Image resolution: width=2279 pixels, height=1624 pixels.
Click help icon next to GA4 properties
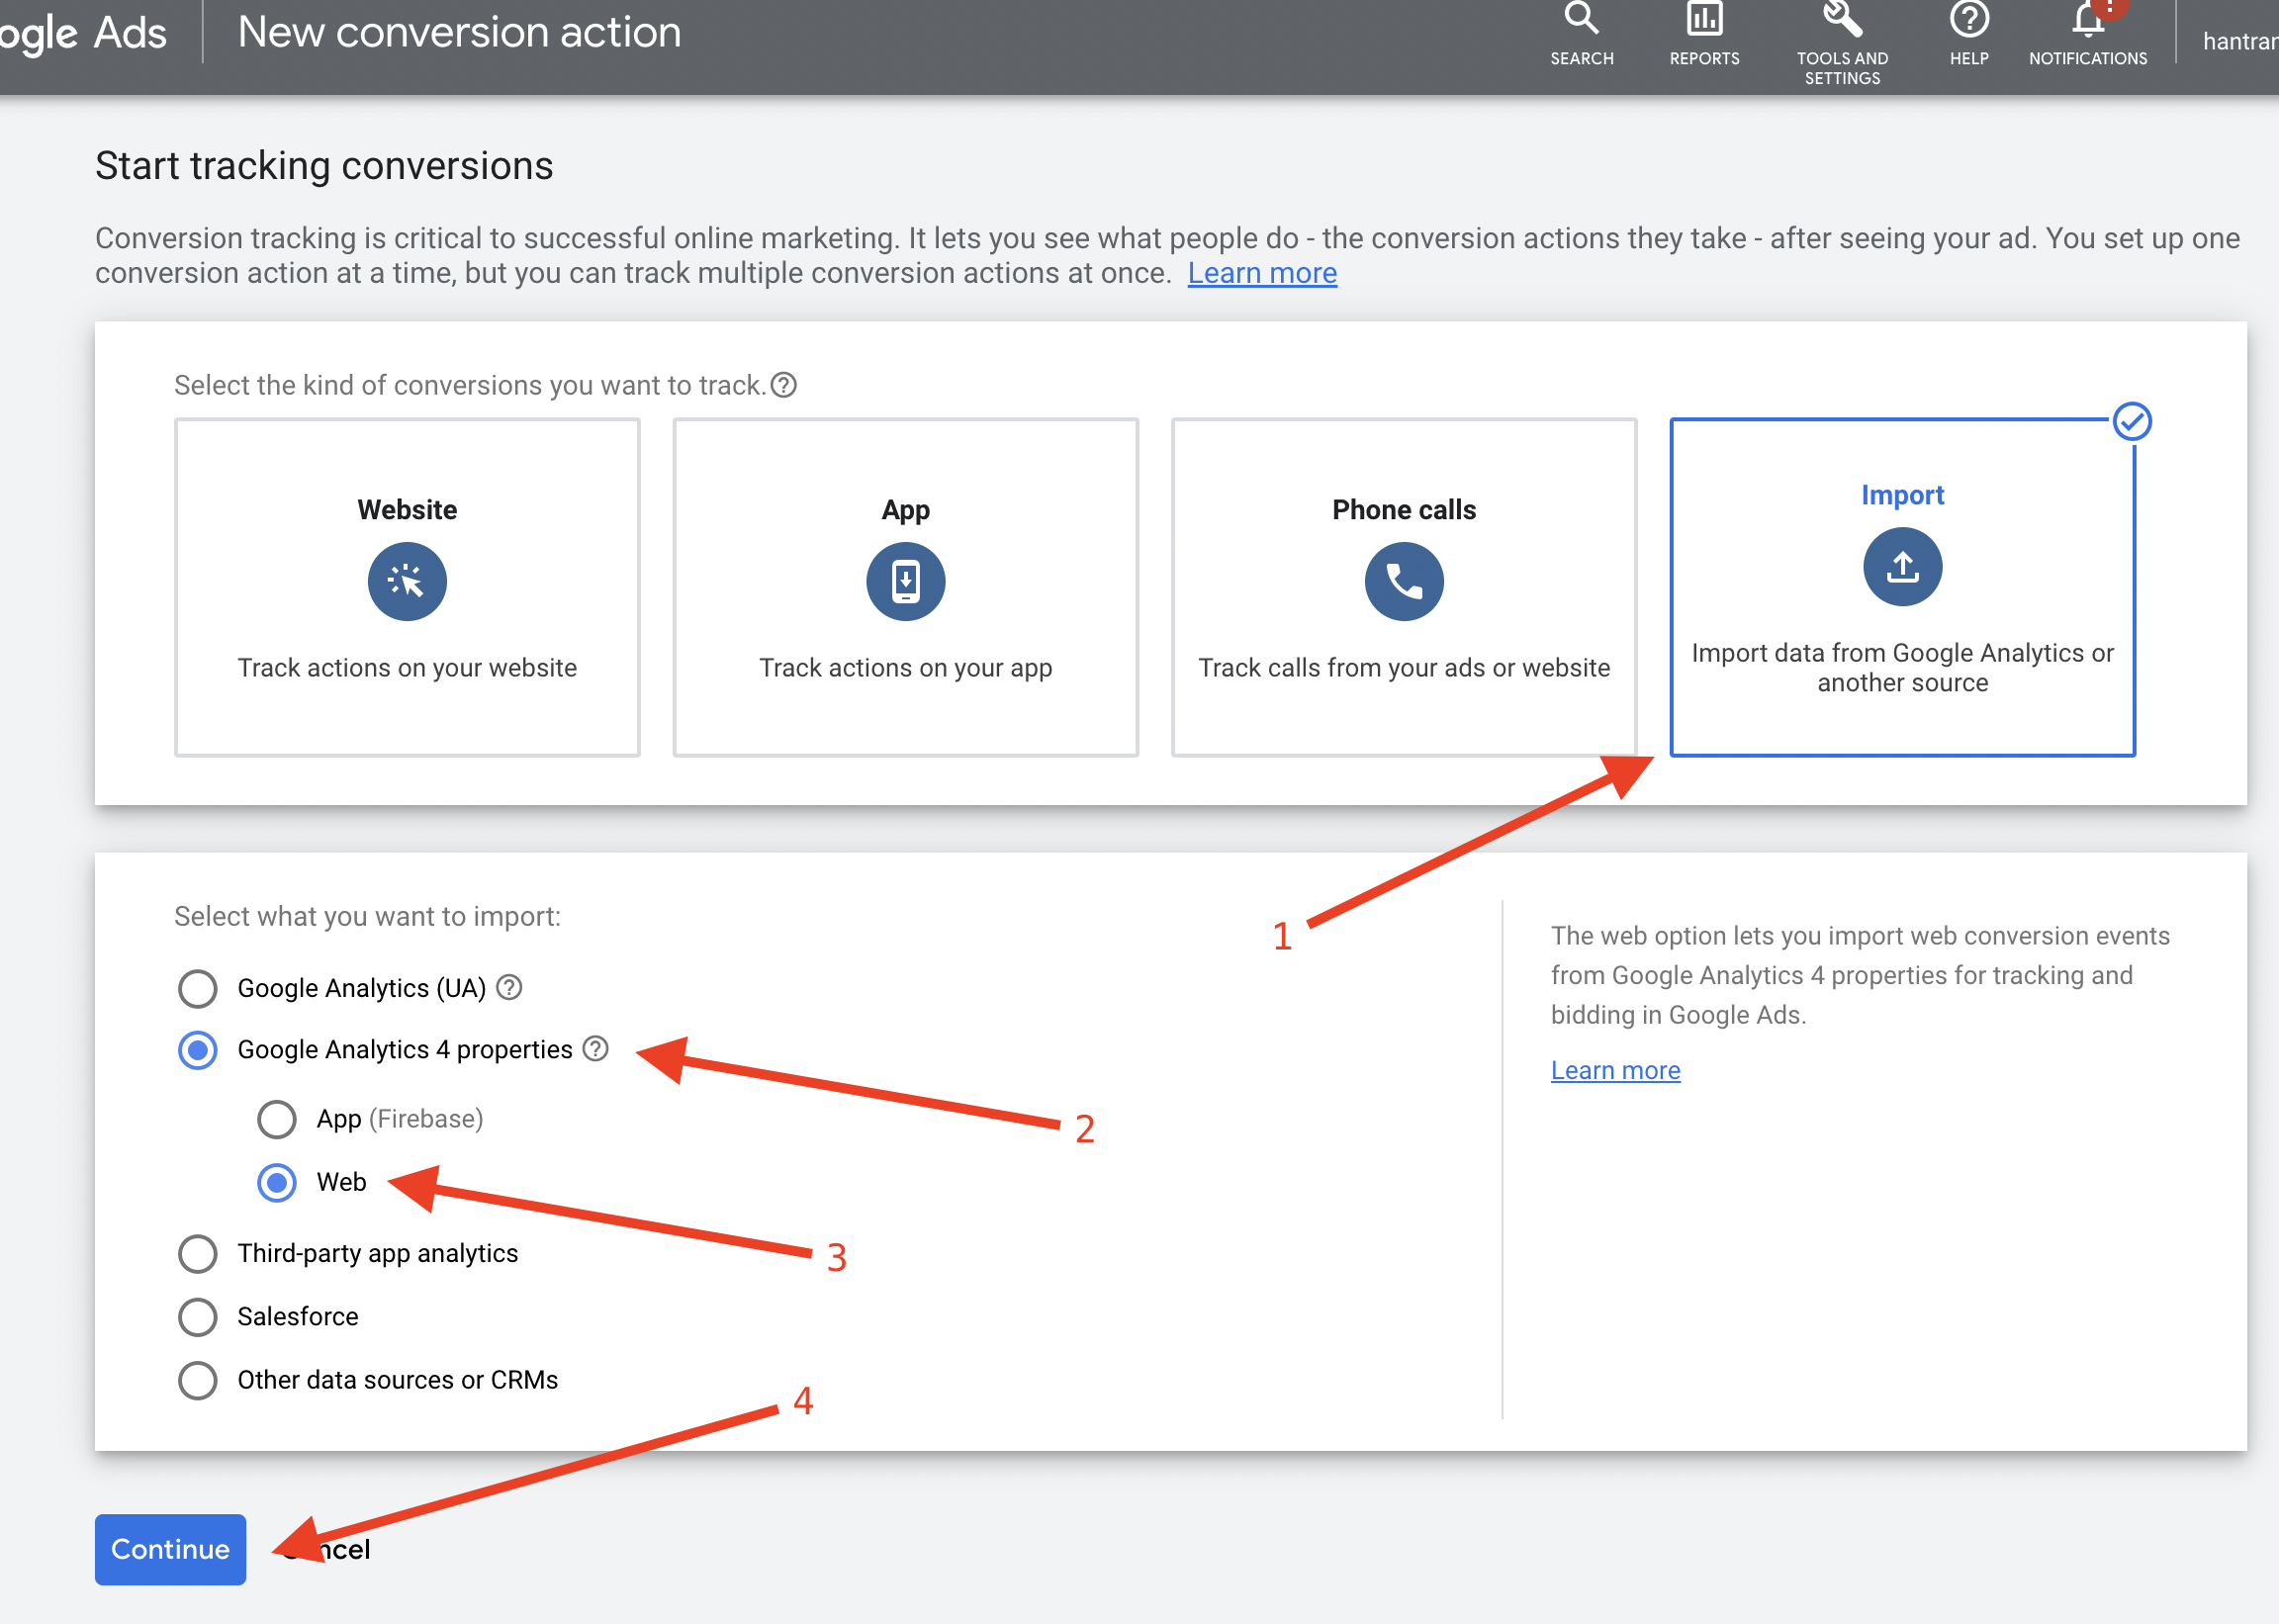[x=596, y=1049]
